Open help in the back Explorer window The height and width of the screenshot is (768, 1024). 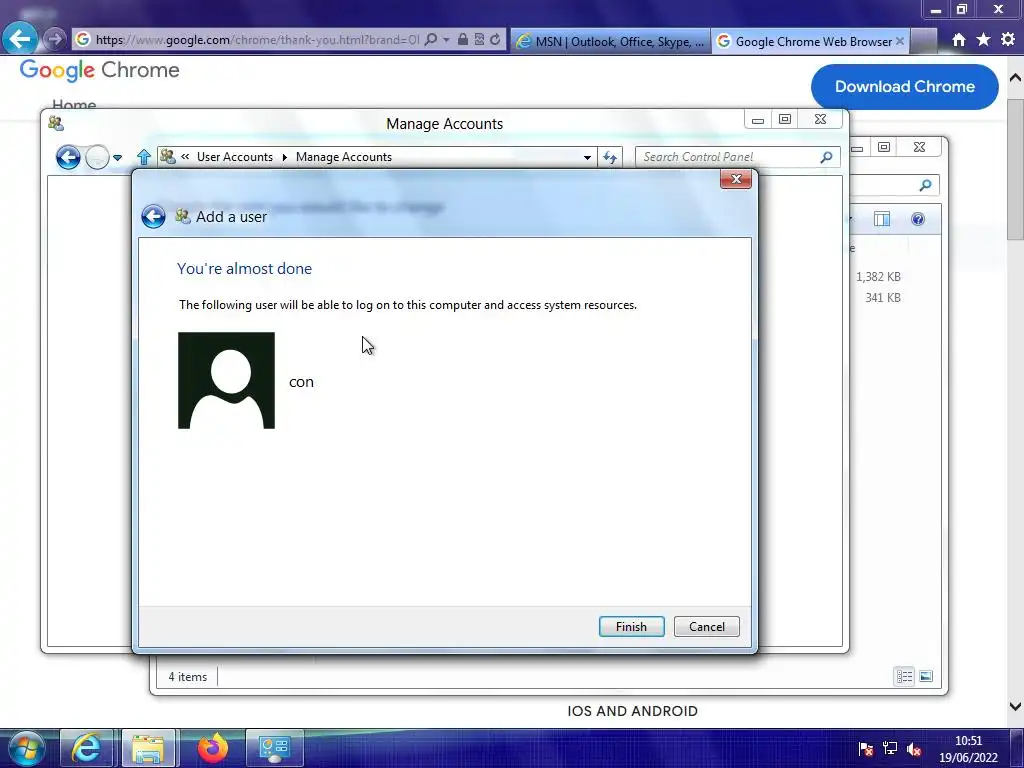click(918, 219)
